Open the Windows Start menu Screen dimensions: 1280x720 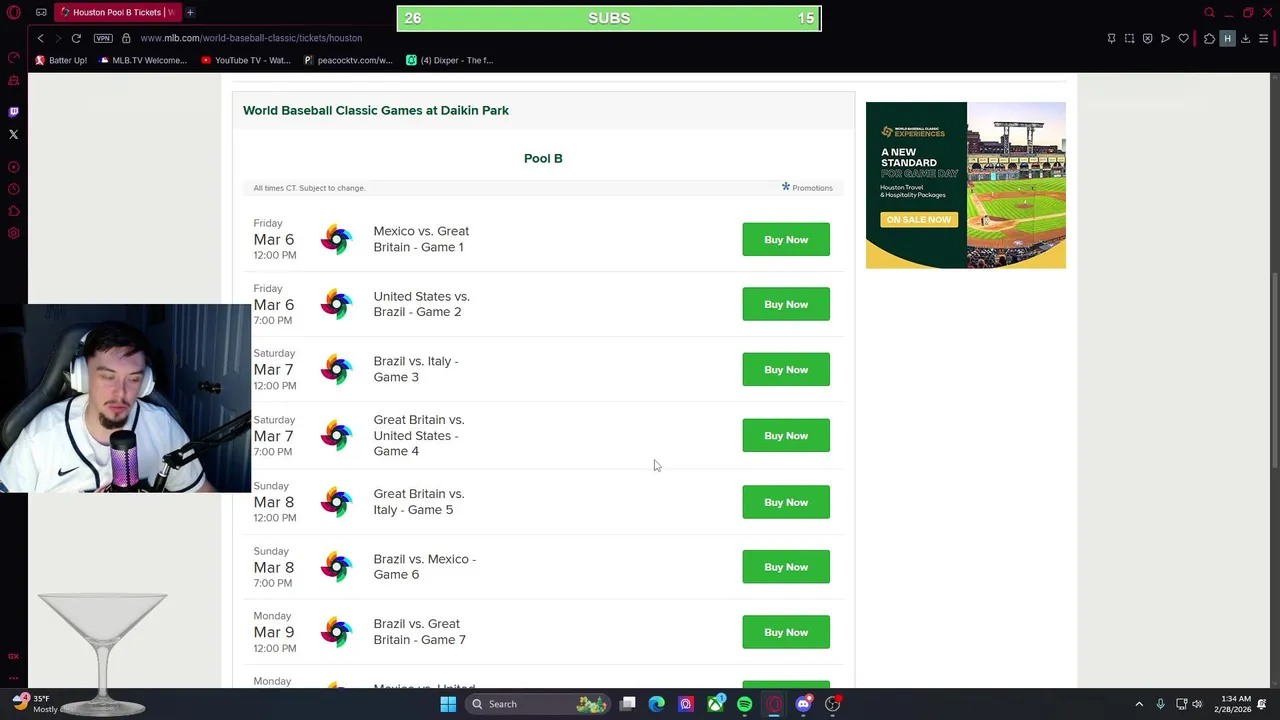tap(448, 704)
